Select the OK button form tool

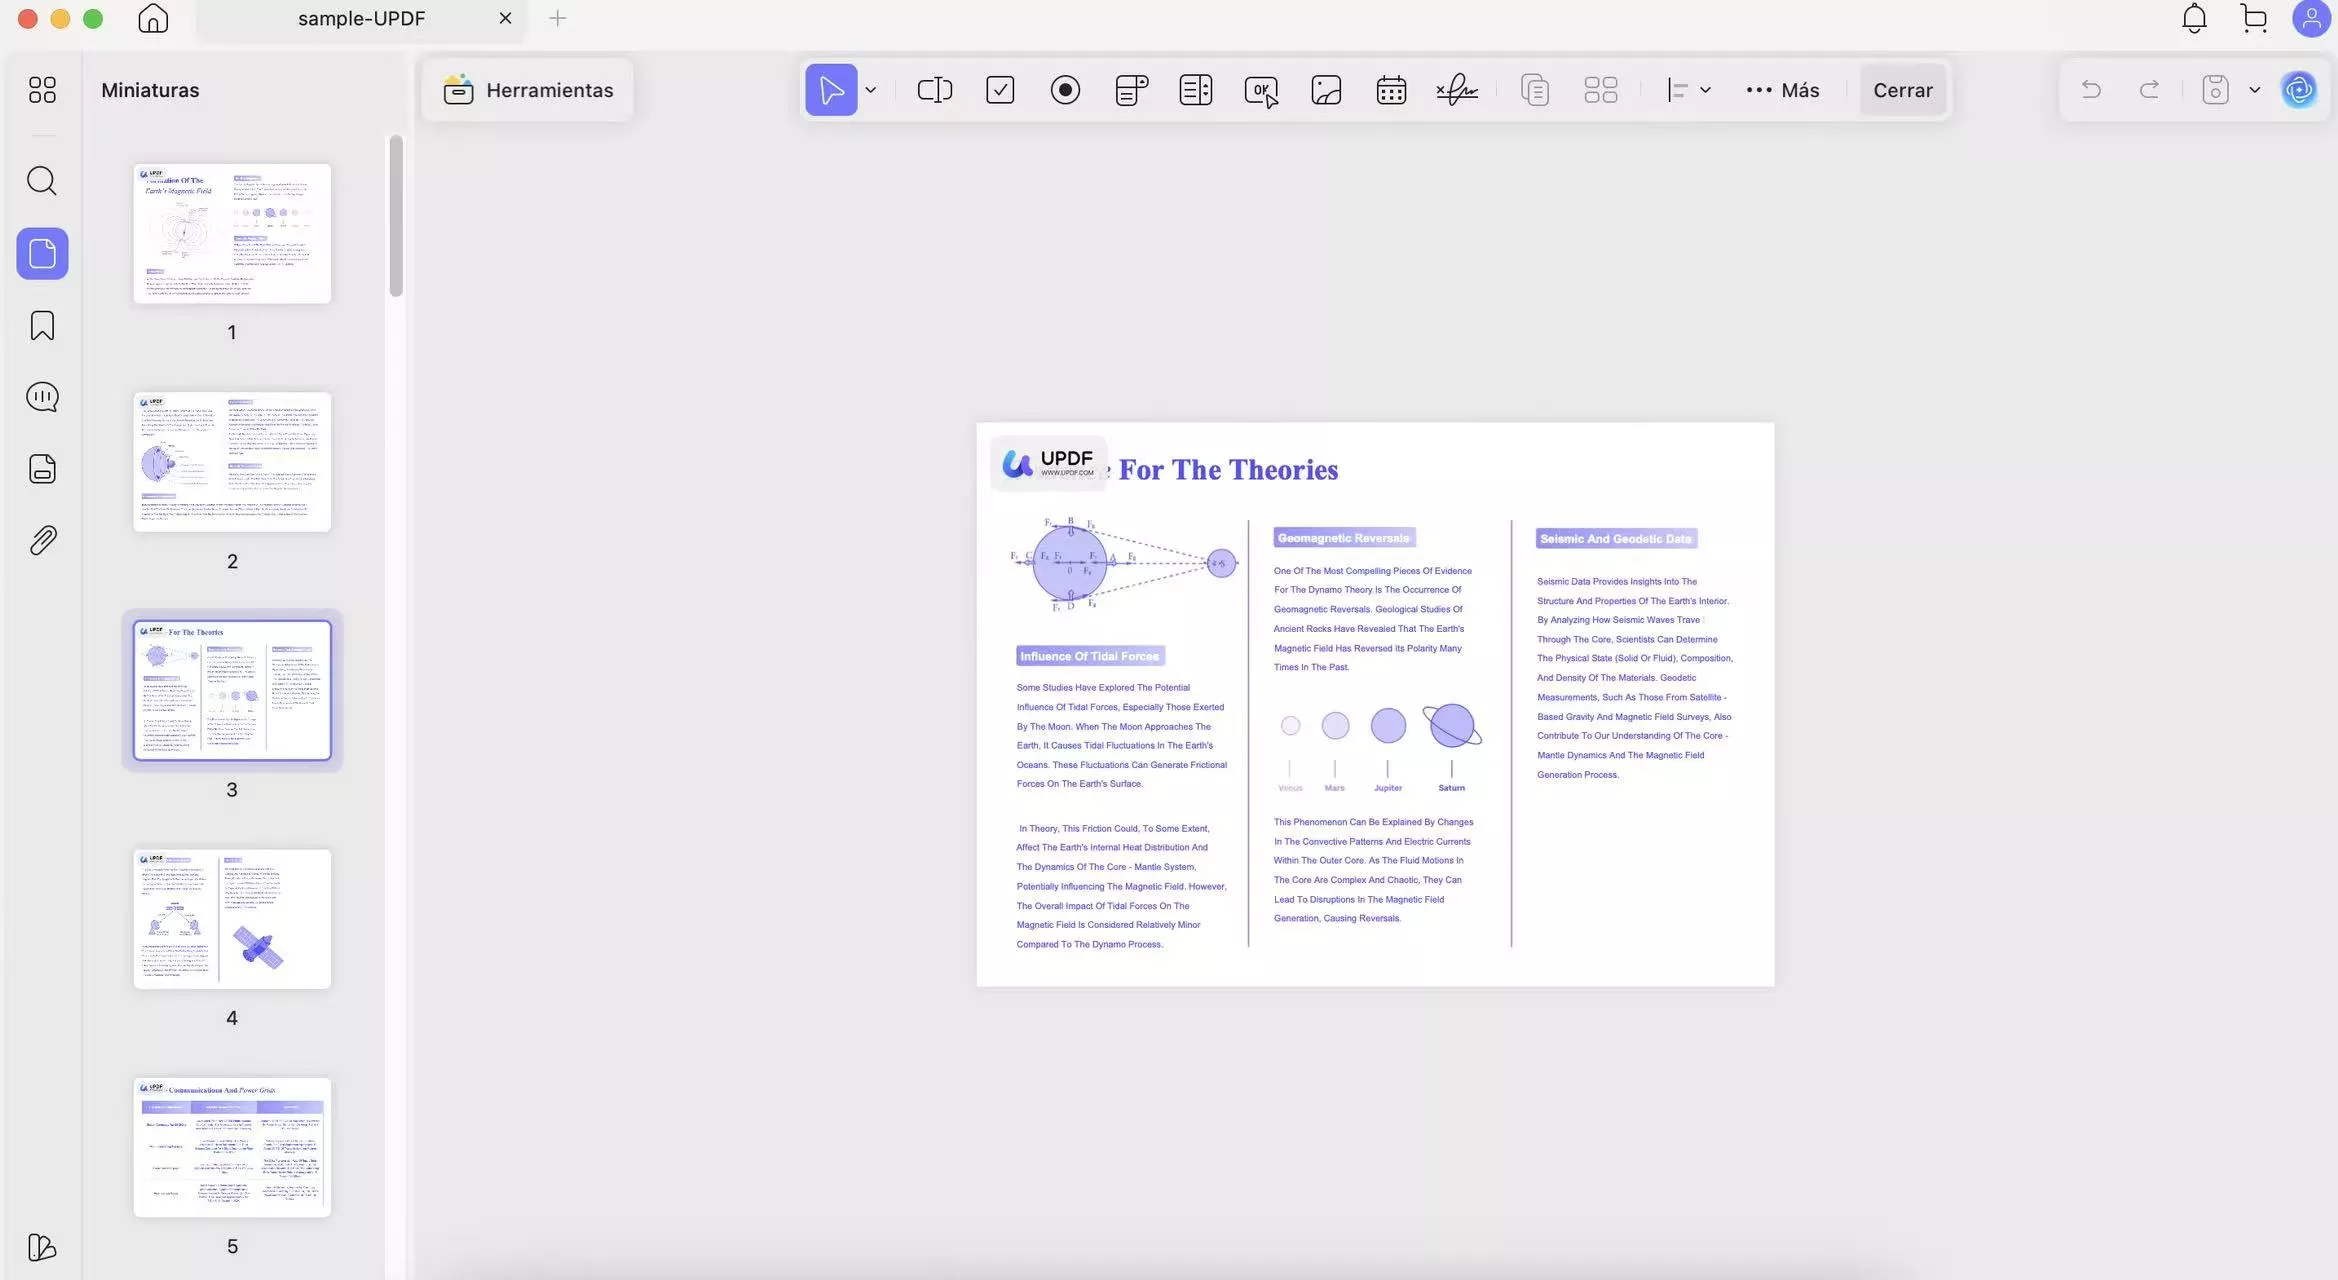pyautogui.click(x=1261, y=91)
